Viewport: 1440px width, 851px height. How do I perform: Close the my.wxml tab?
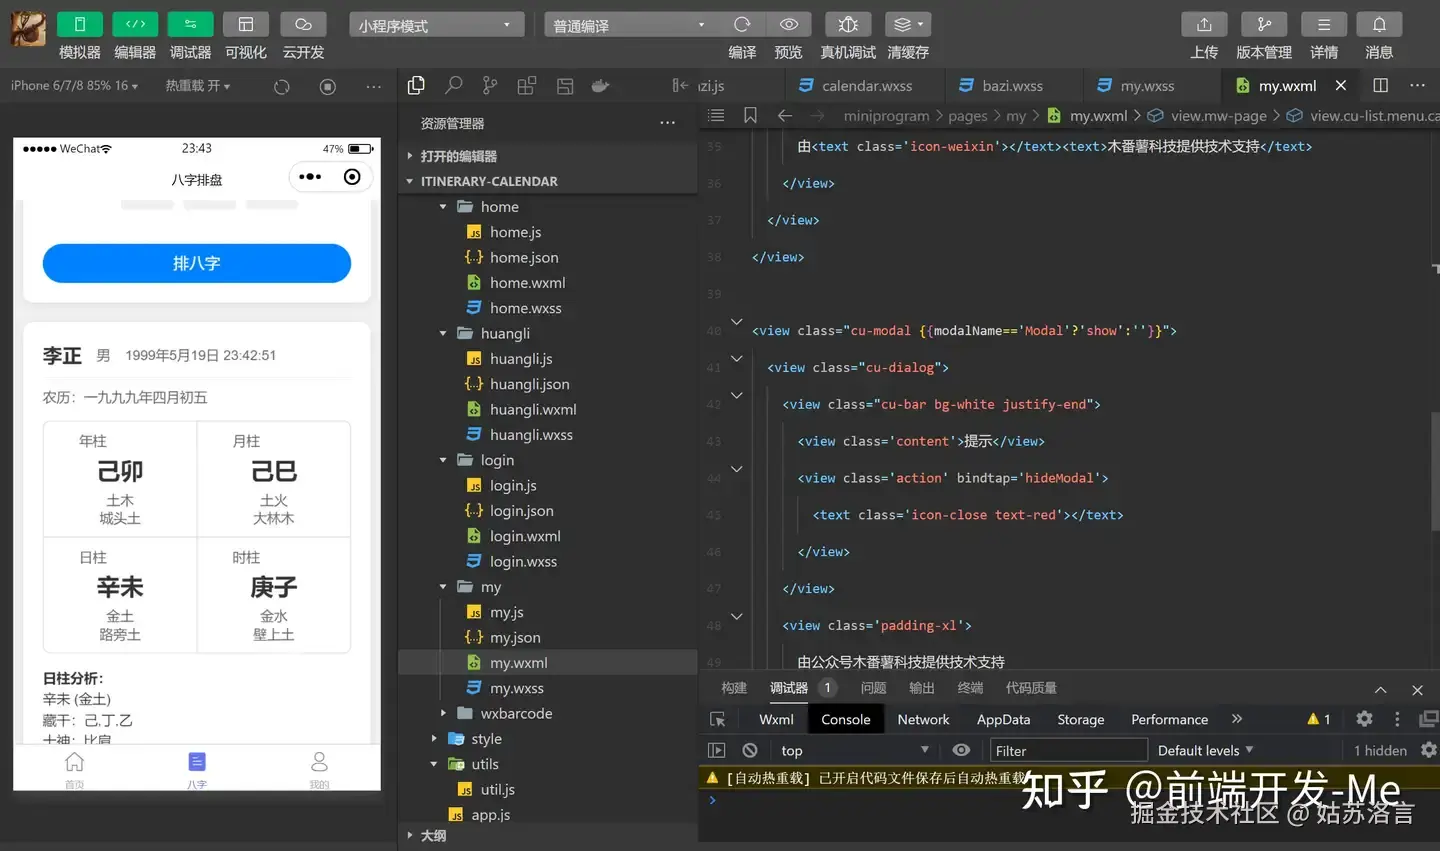pos(1341,86)
